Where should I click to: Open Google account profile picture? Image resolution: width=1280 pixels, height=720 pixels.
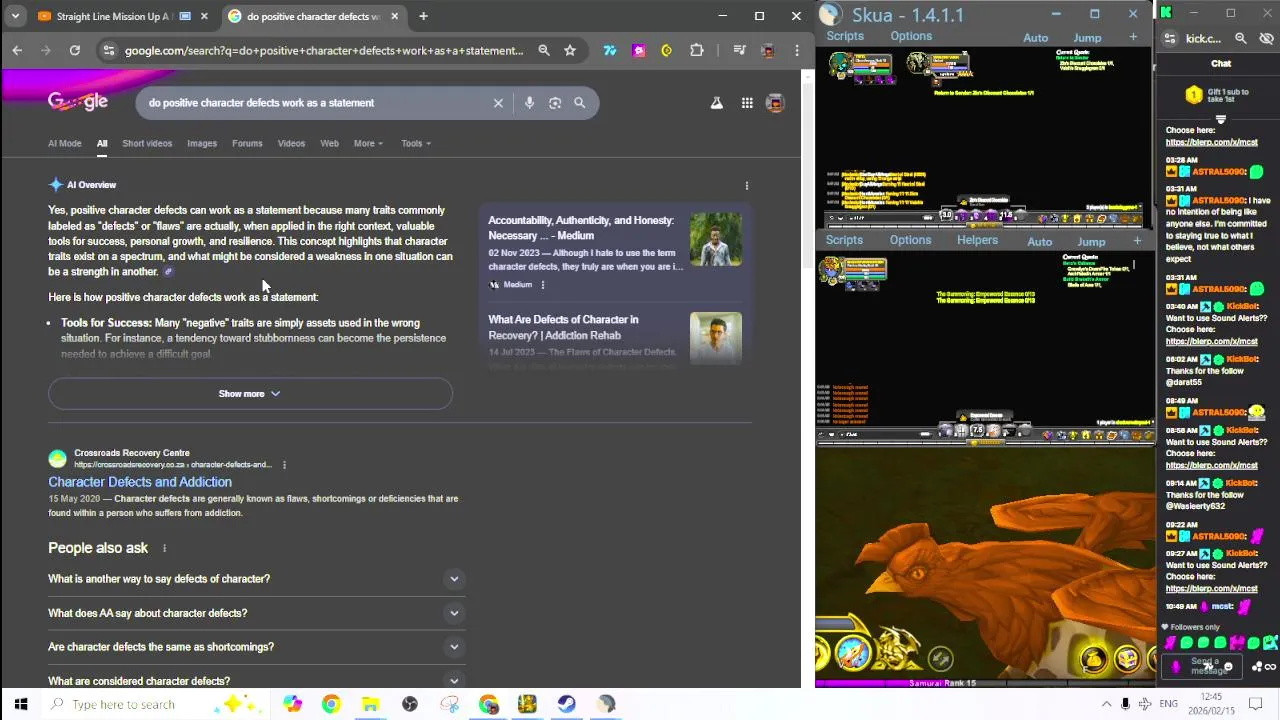coord(775,103)
